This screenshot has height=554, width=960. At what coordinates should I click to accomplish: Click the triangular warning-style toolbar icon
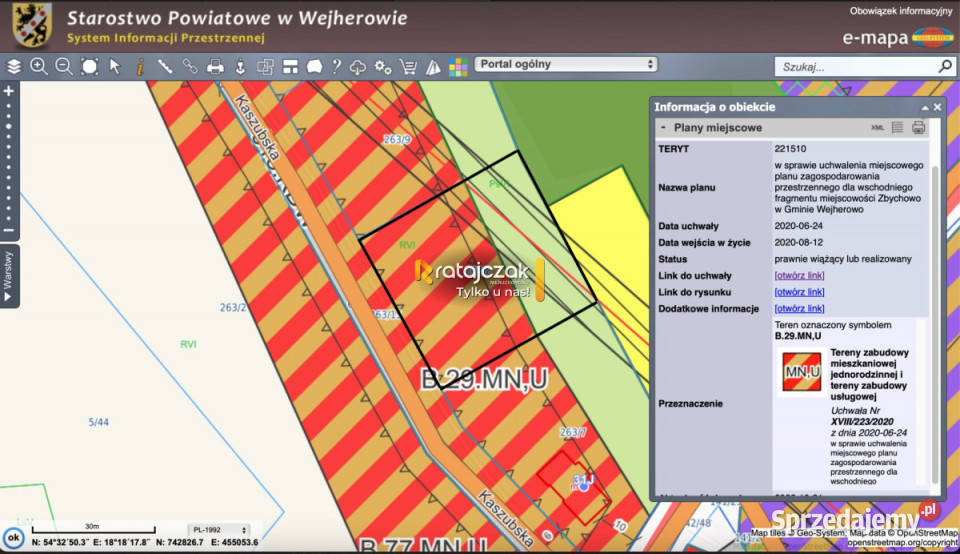433,67
